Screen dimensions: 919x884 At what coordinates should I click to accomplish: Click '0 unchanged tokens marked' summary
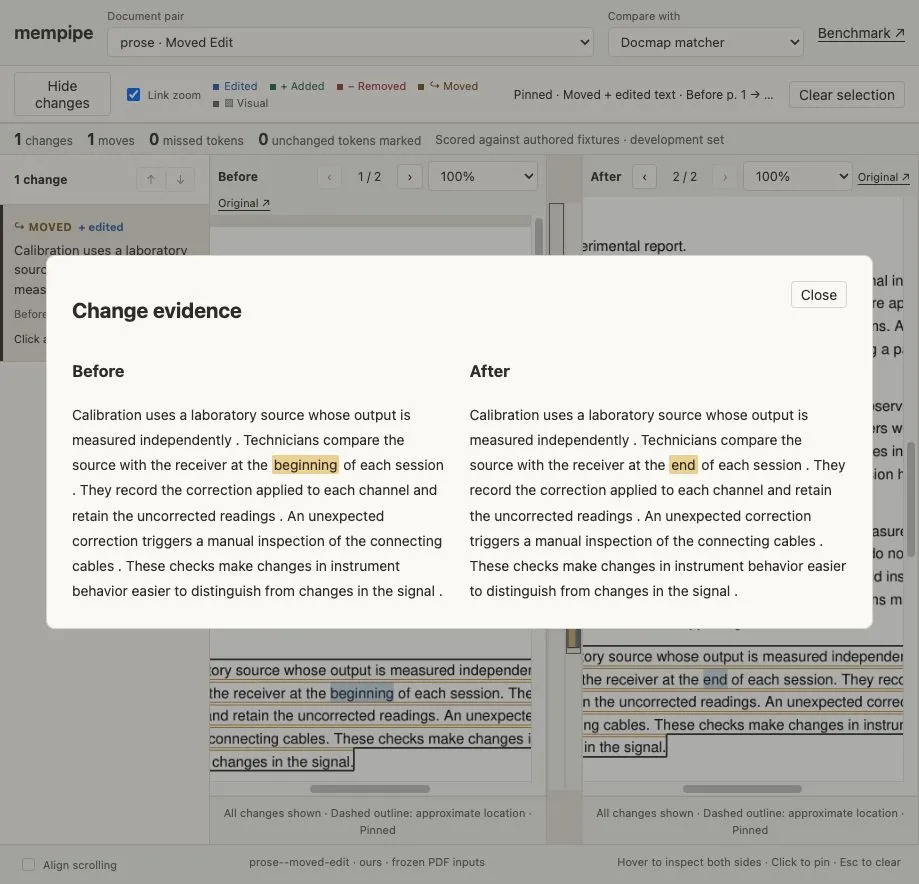click(x=340, y=140)
